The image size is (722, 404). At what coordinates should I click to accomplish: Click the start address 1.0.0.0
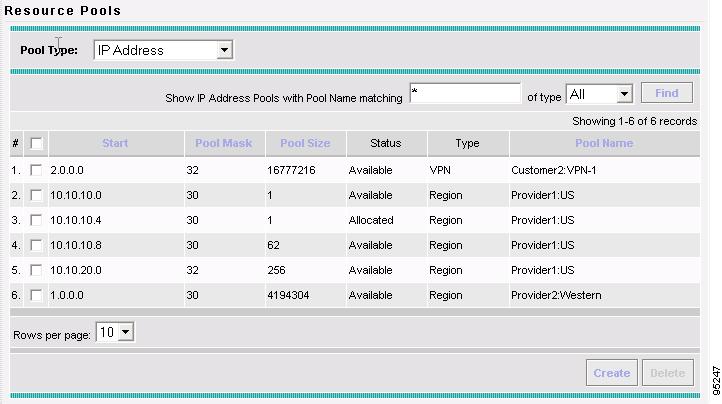click(x=67, y=295)
